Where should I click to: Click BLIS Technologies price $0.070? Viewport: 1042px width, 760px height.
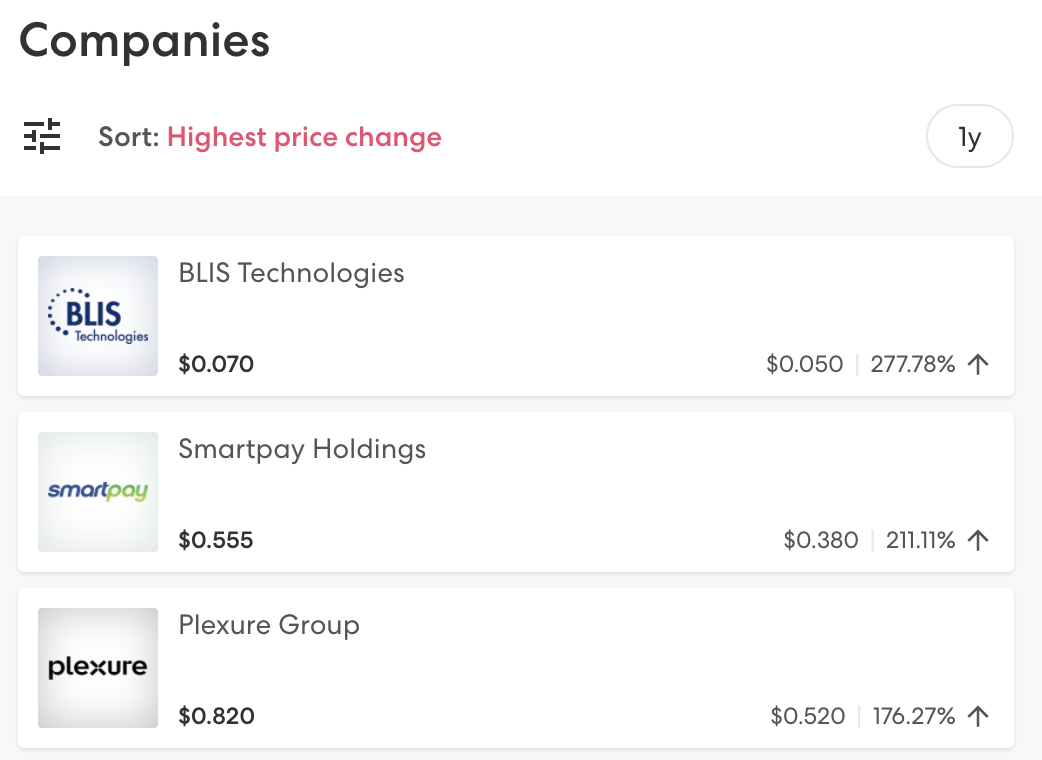216,364
